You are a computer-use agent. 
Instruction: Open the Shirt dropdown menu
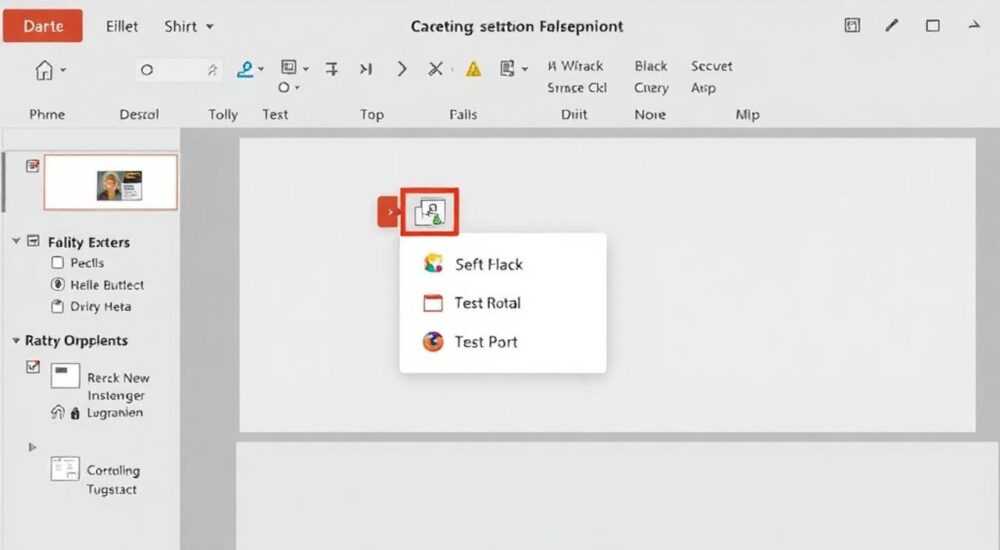189,26
